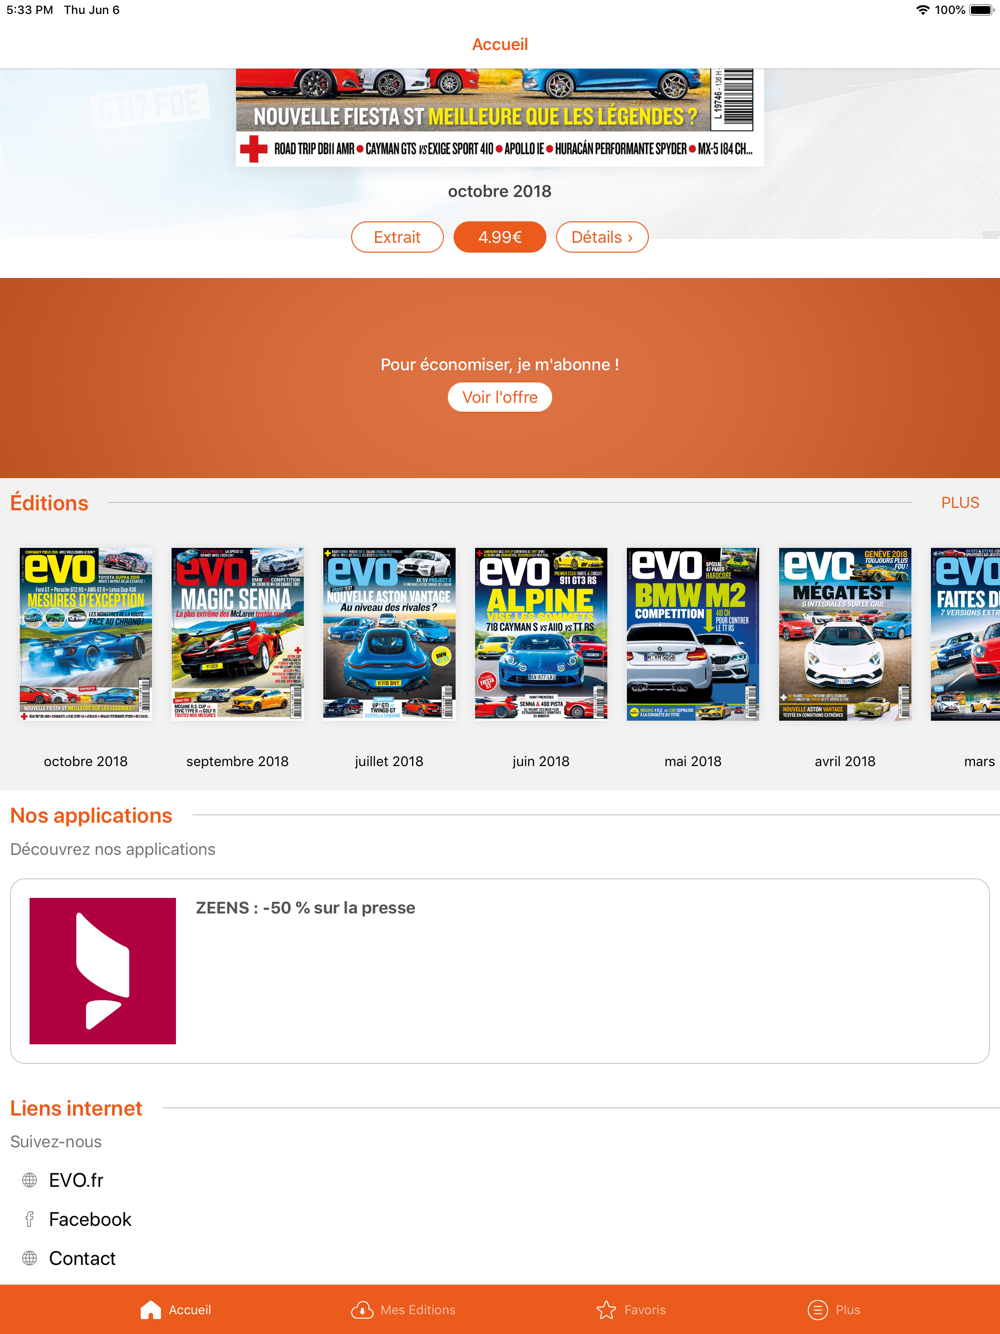Select the 'juin 2018' edition label
The width and height of the screenshot is (1000, 1334).
click(x=541, y=761)
